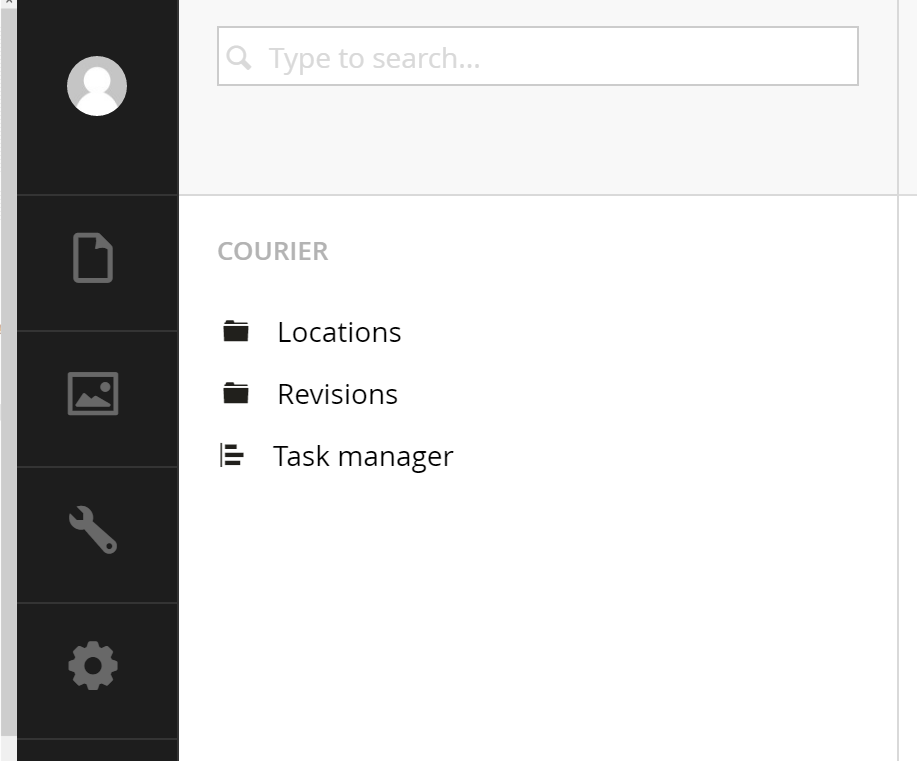Select the Revisions tree node label

pos(337,394)
